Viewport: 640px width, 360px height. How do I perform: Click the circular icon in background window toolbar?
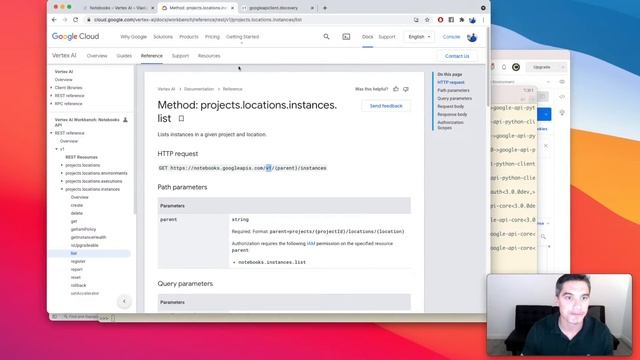(x=516, y=67)
